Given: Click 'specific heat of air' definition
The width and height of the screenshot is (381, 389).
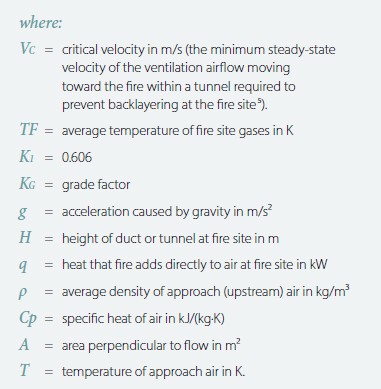Looking at the screenshot, I should pos(113,318).
